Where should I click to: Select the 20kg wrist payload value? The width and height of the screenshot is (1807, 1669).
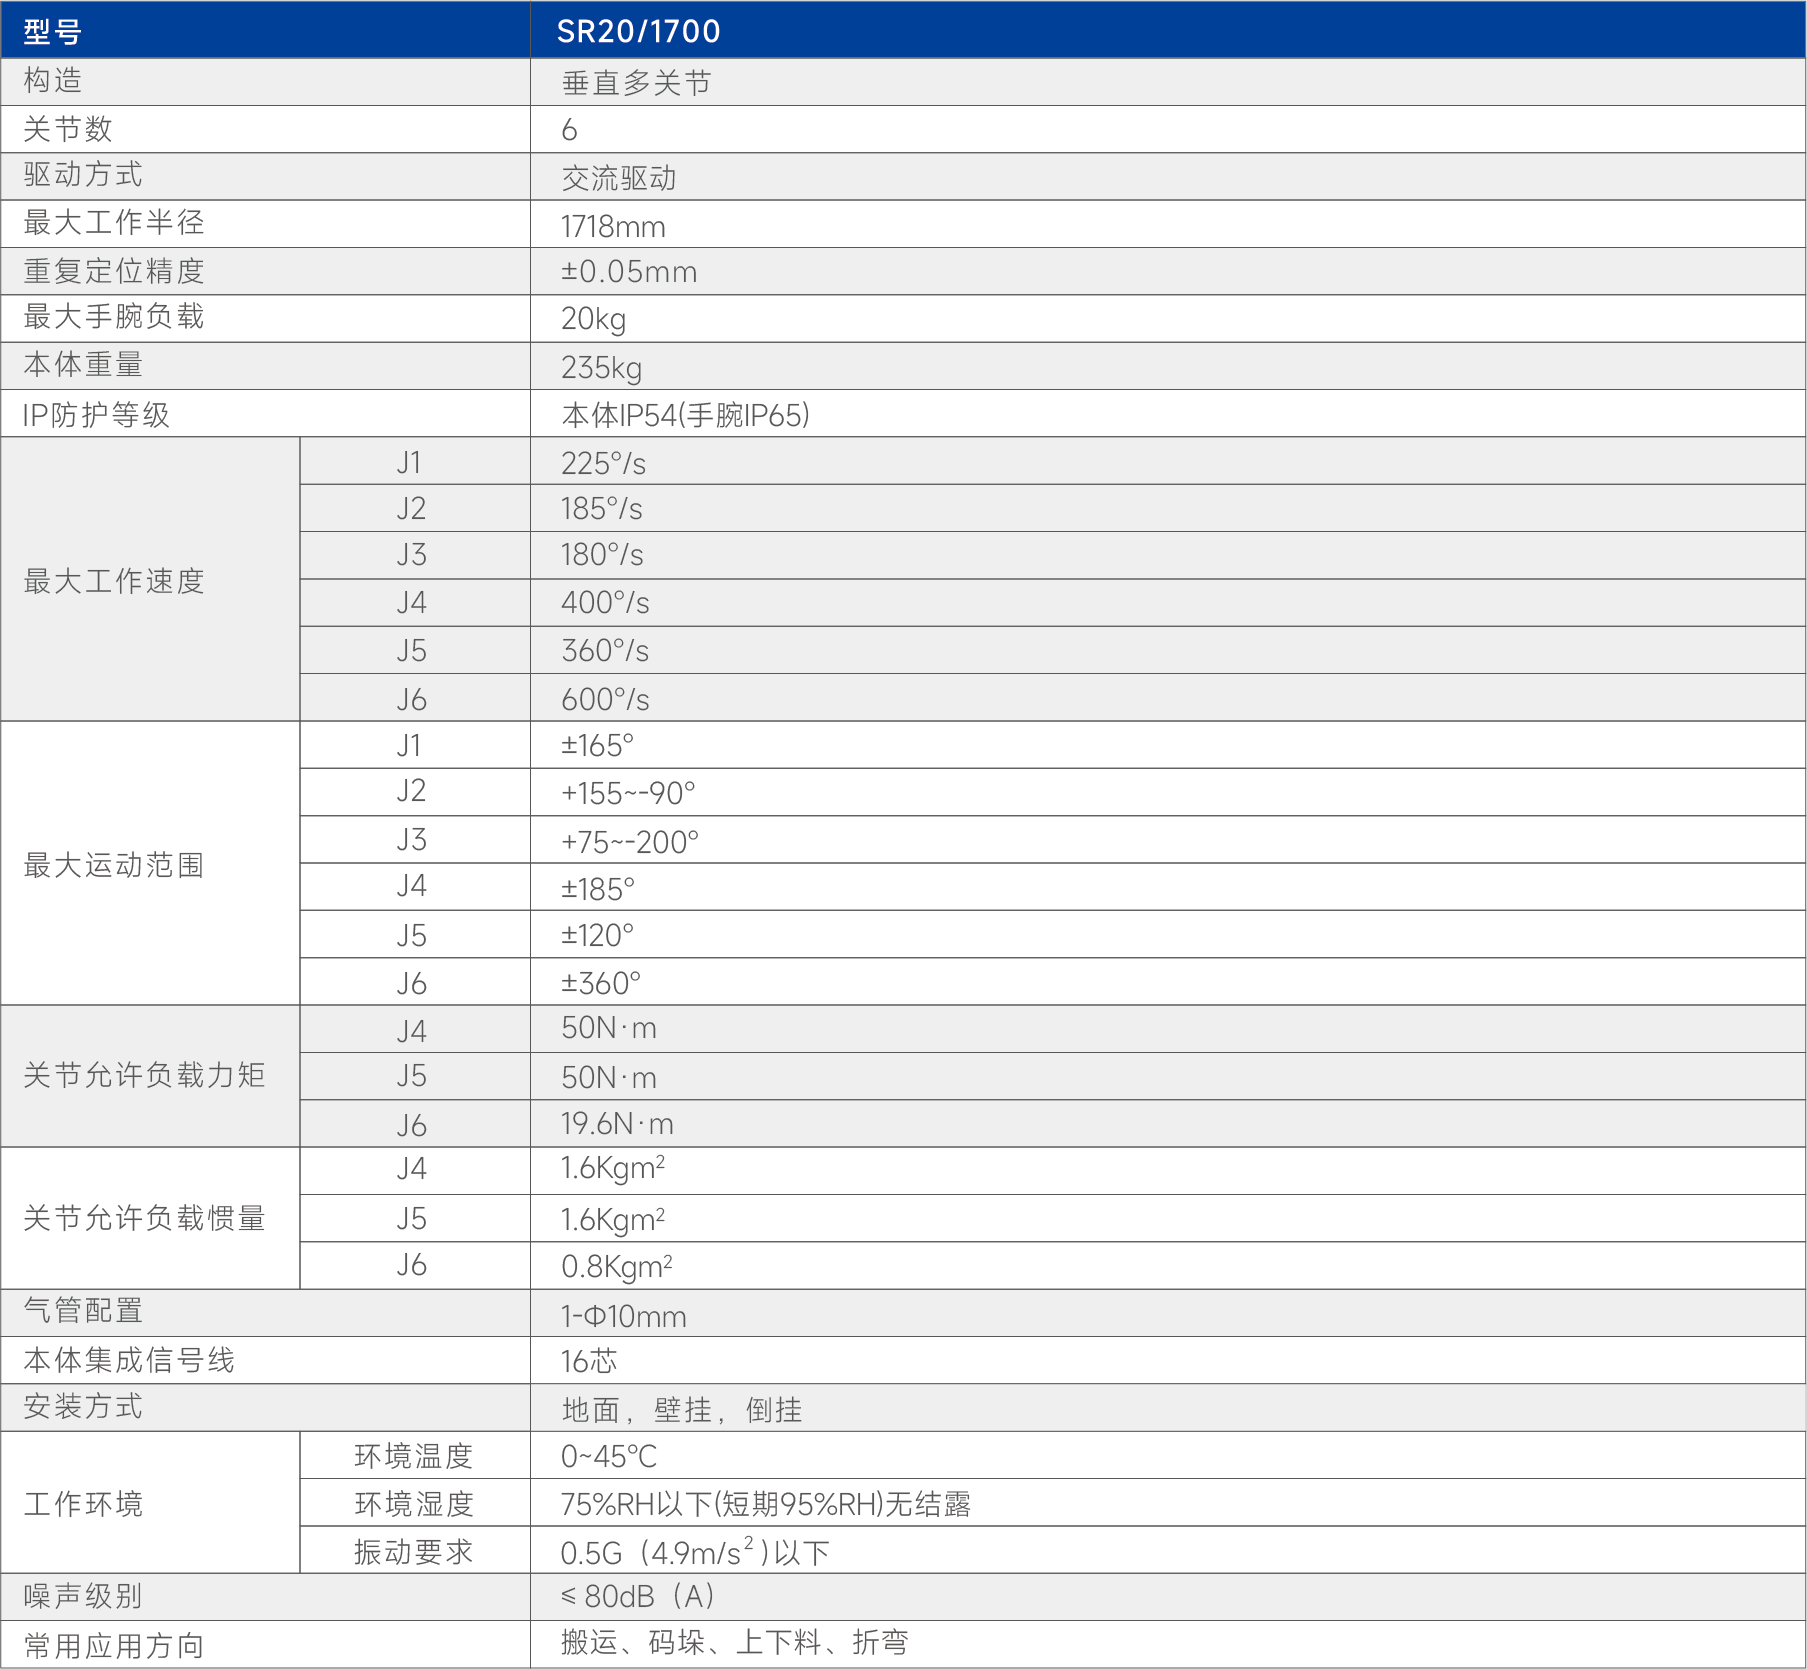[593, 319]
